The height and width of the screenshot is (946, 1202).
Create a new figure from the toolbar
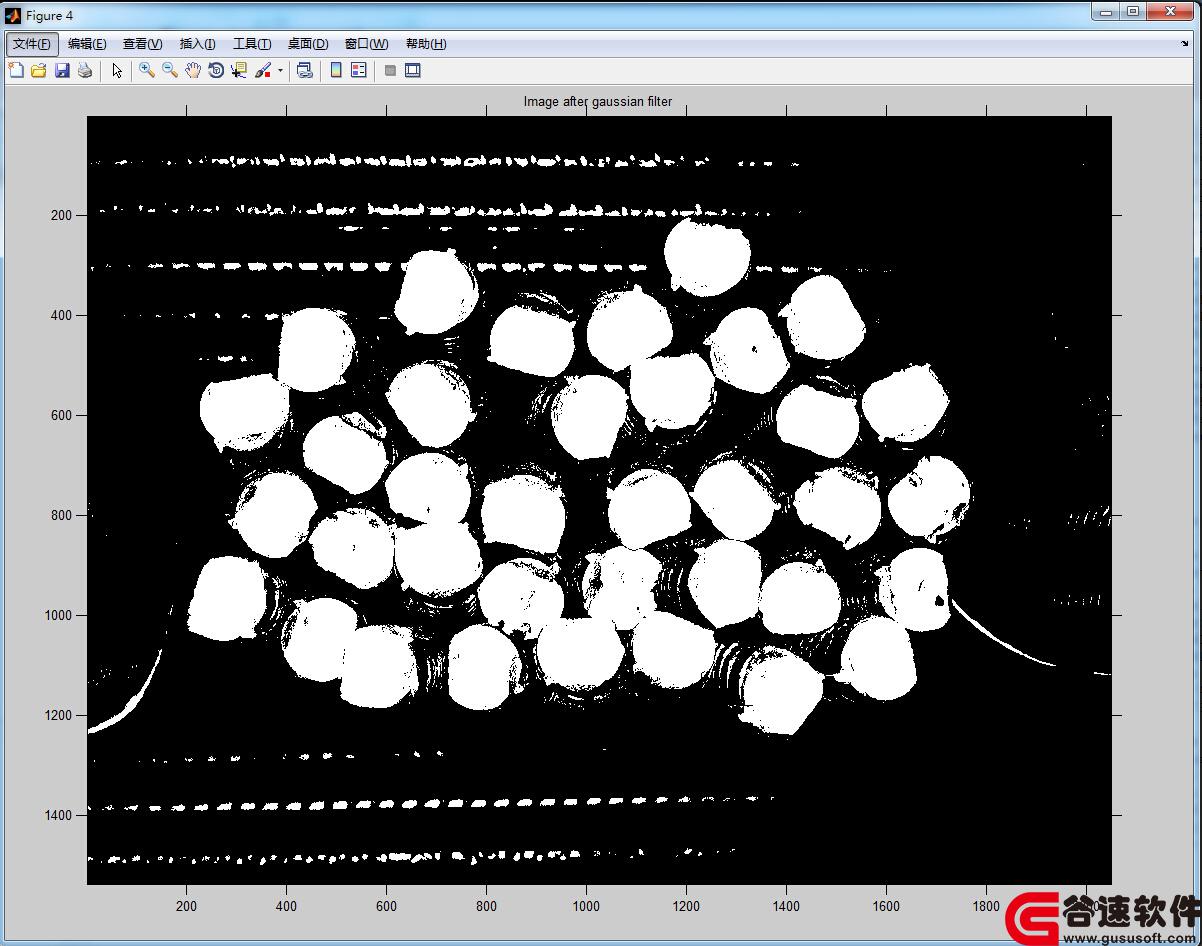(16, 70)
